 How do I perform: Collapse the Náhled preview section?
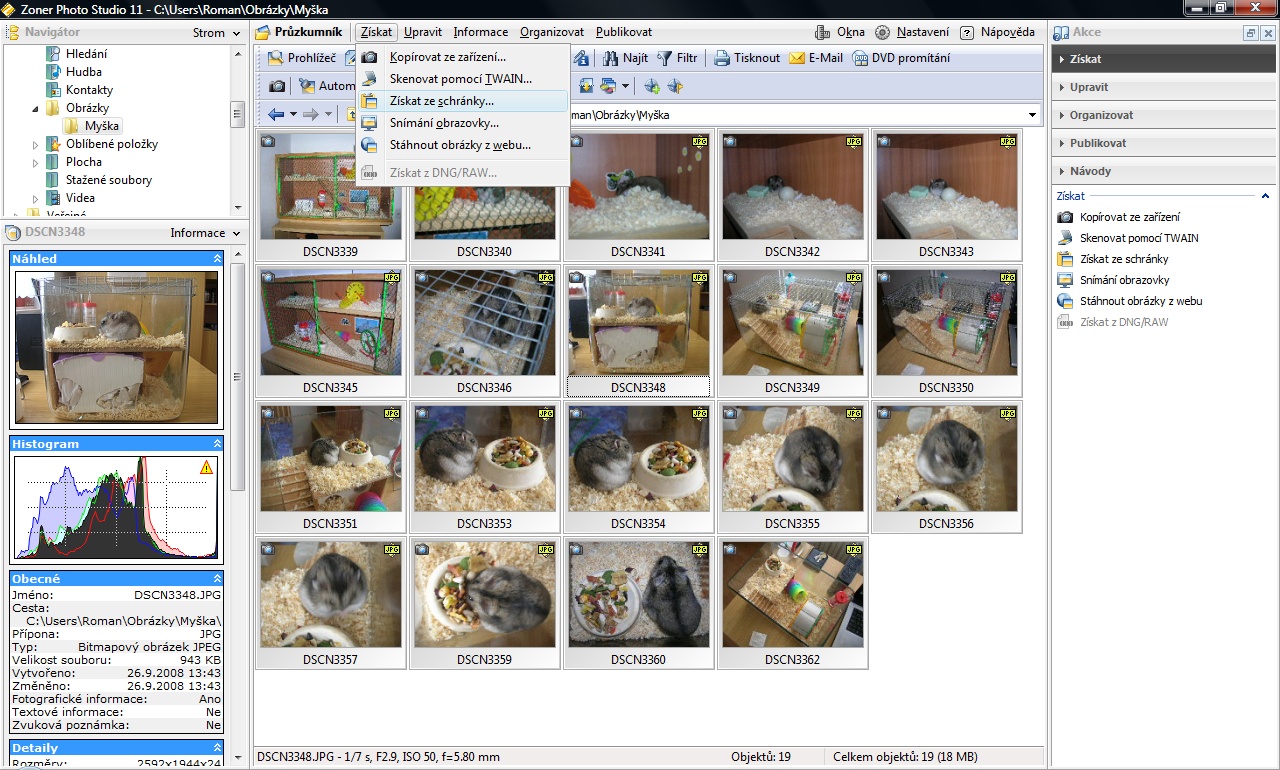coord(217,259)
